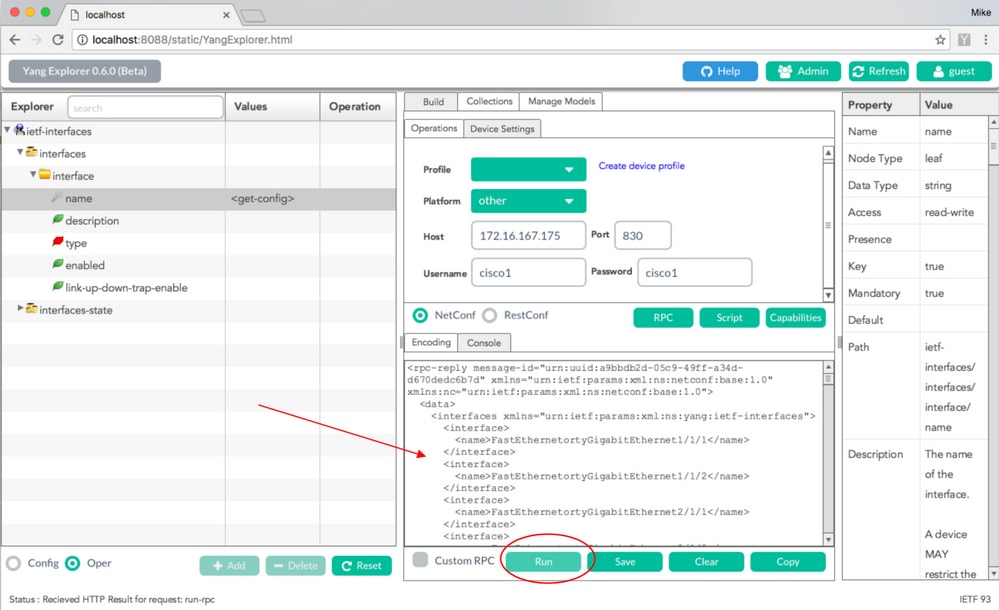Image resolution: width=999 pixels, height=610 pixels.
Task: Go back using the browser back arrow
Action: pos(15,40)
